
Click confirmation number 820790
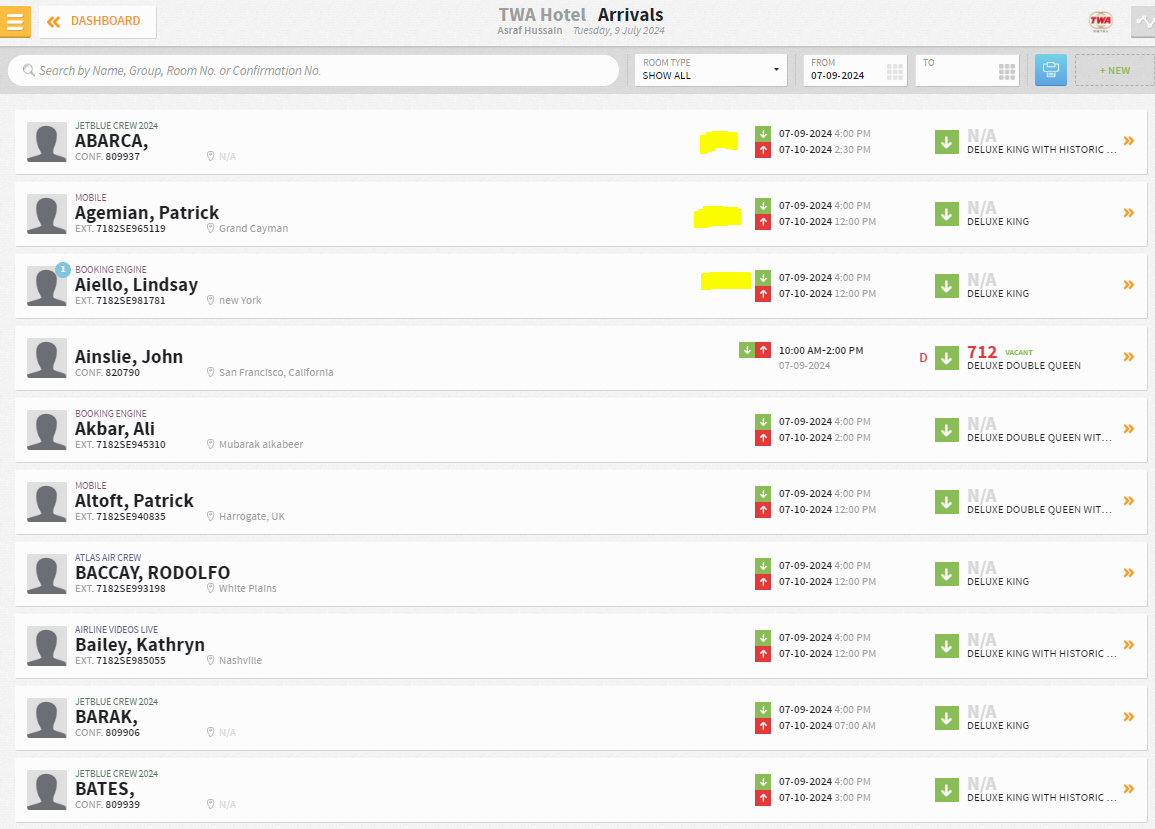[122, 373]
